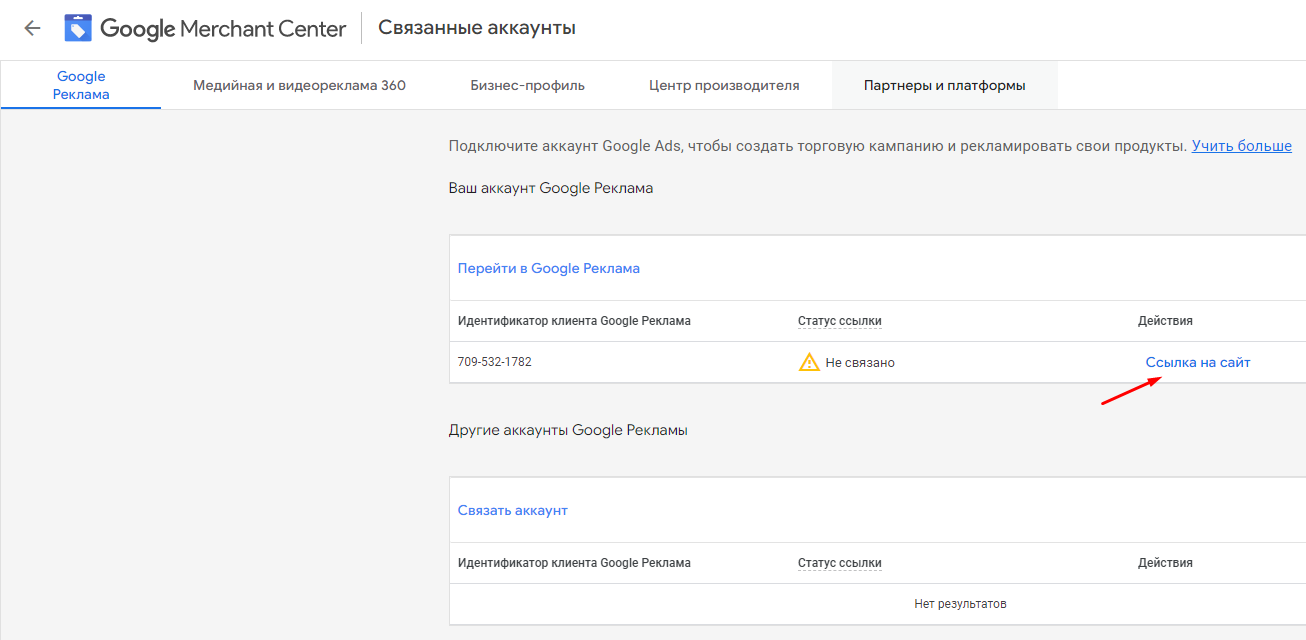This screenshot has height=640, width=1306.
Task: Go to the Центр производителя tab
Action: (724, 85)
